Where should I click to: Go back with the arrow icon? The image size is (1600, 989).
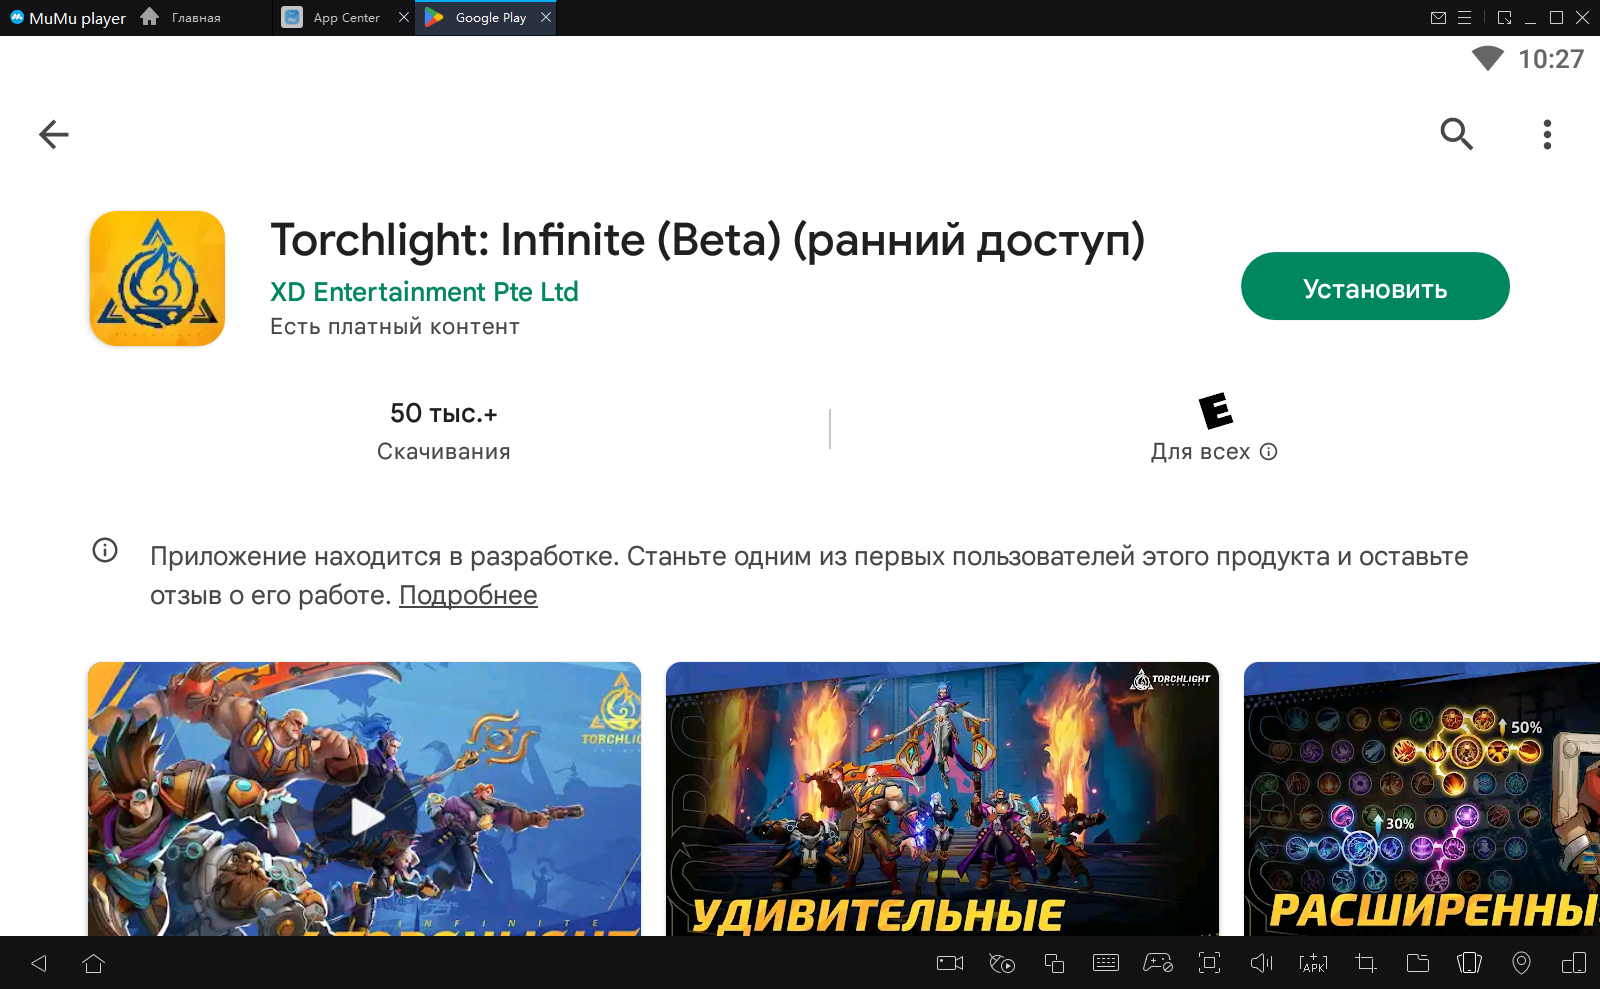(54, 134)
